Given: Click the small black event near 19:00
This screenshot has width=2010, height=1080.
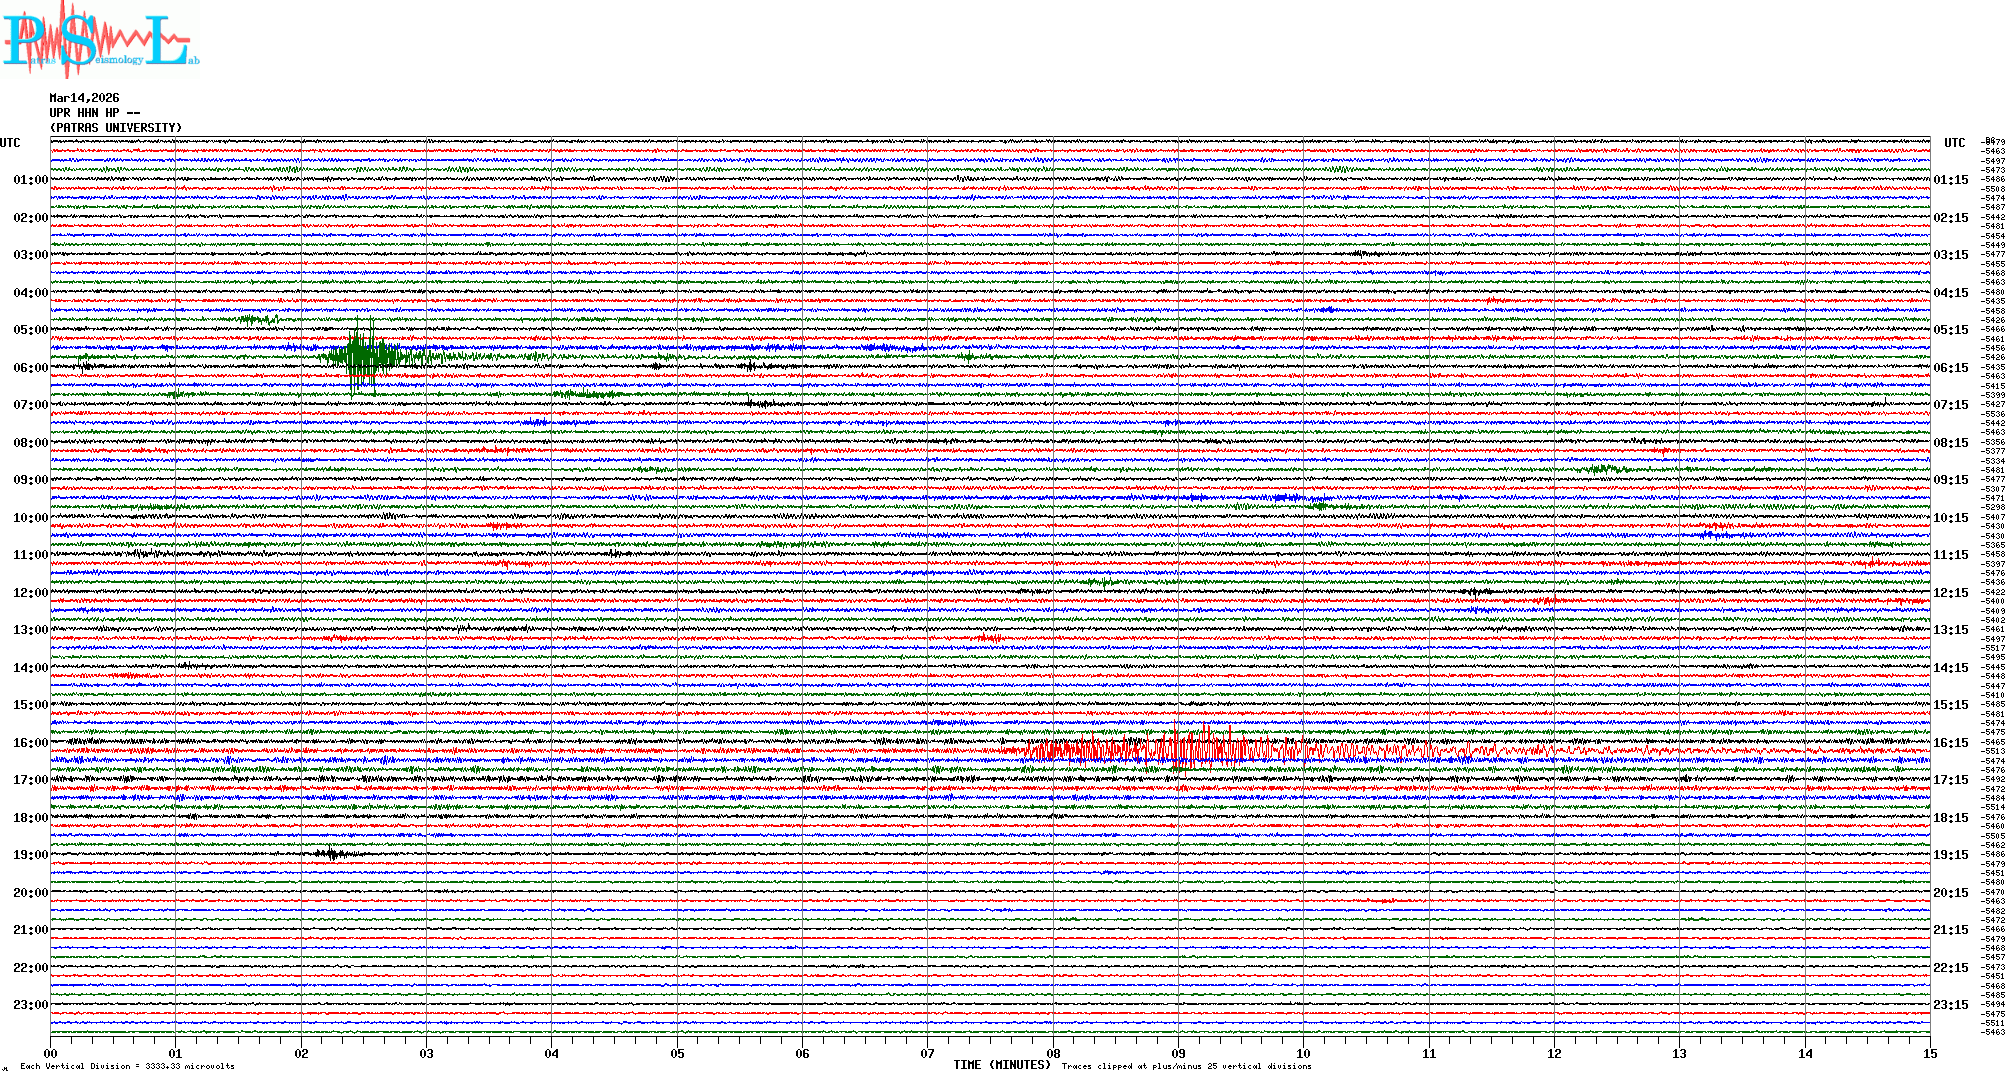Looking at the screenshot, I should pos(333,854).
